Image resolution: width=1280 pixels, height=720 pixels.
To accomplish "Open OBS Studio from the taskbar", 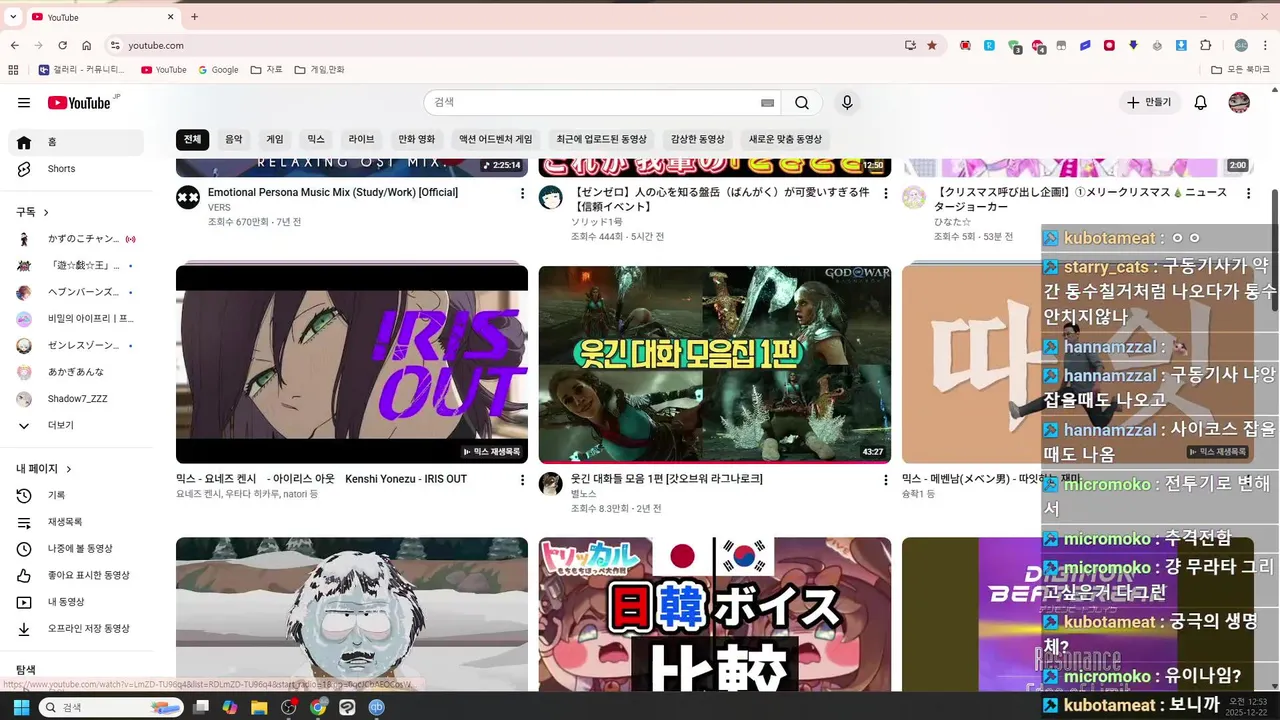I will click(289, 707).
